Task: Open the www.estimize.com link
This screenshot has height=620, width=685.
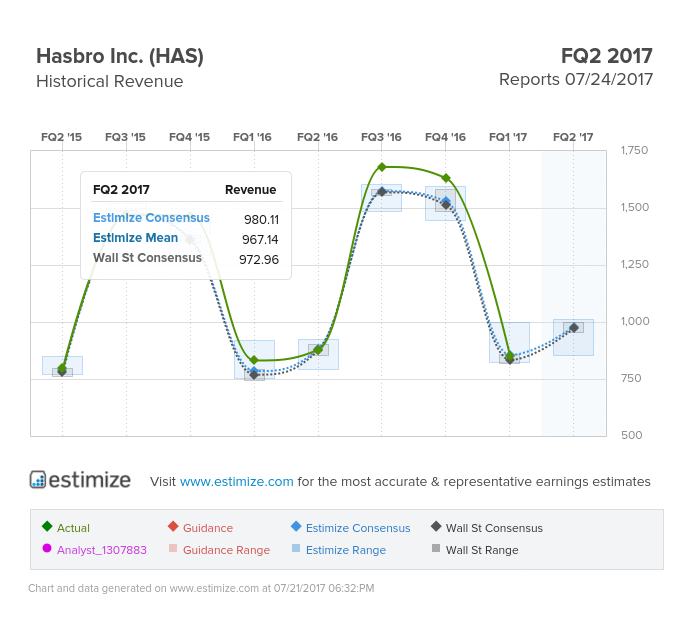Action: pyautogui.click(x=236, y=481)
